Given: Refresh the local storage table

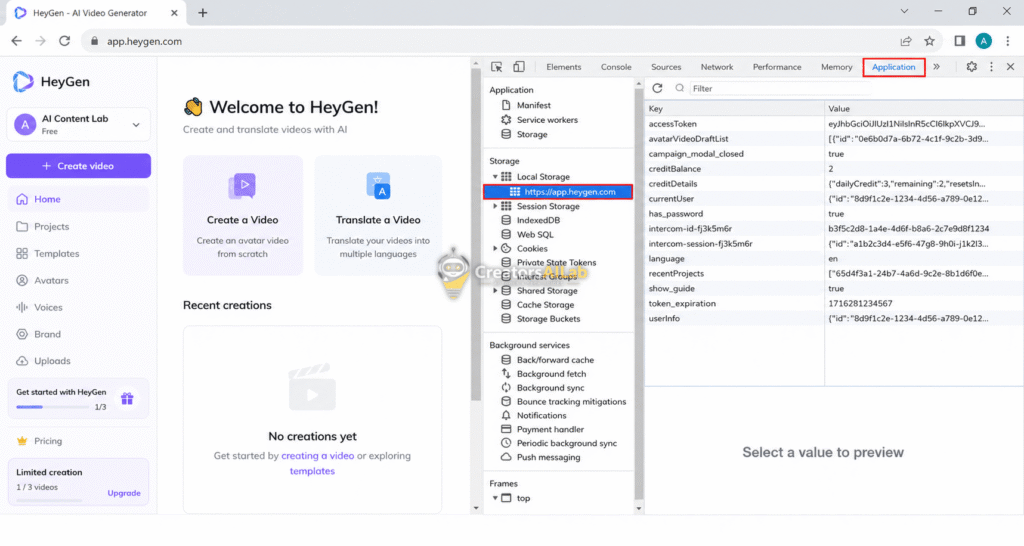Looking at the screenshot, I should click(657, 88).
